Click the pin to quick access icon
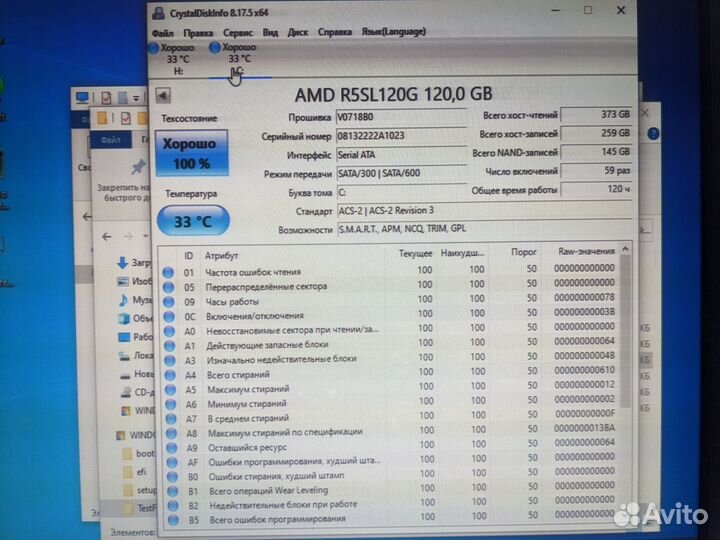720x540 pixels. click(x=138, y=167)
